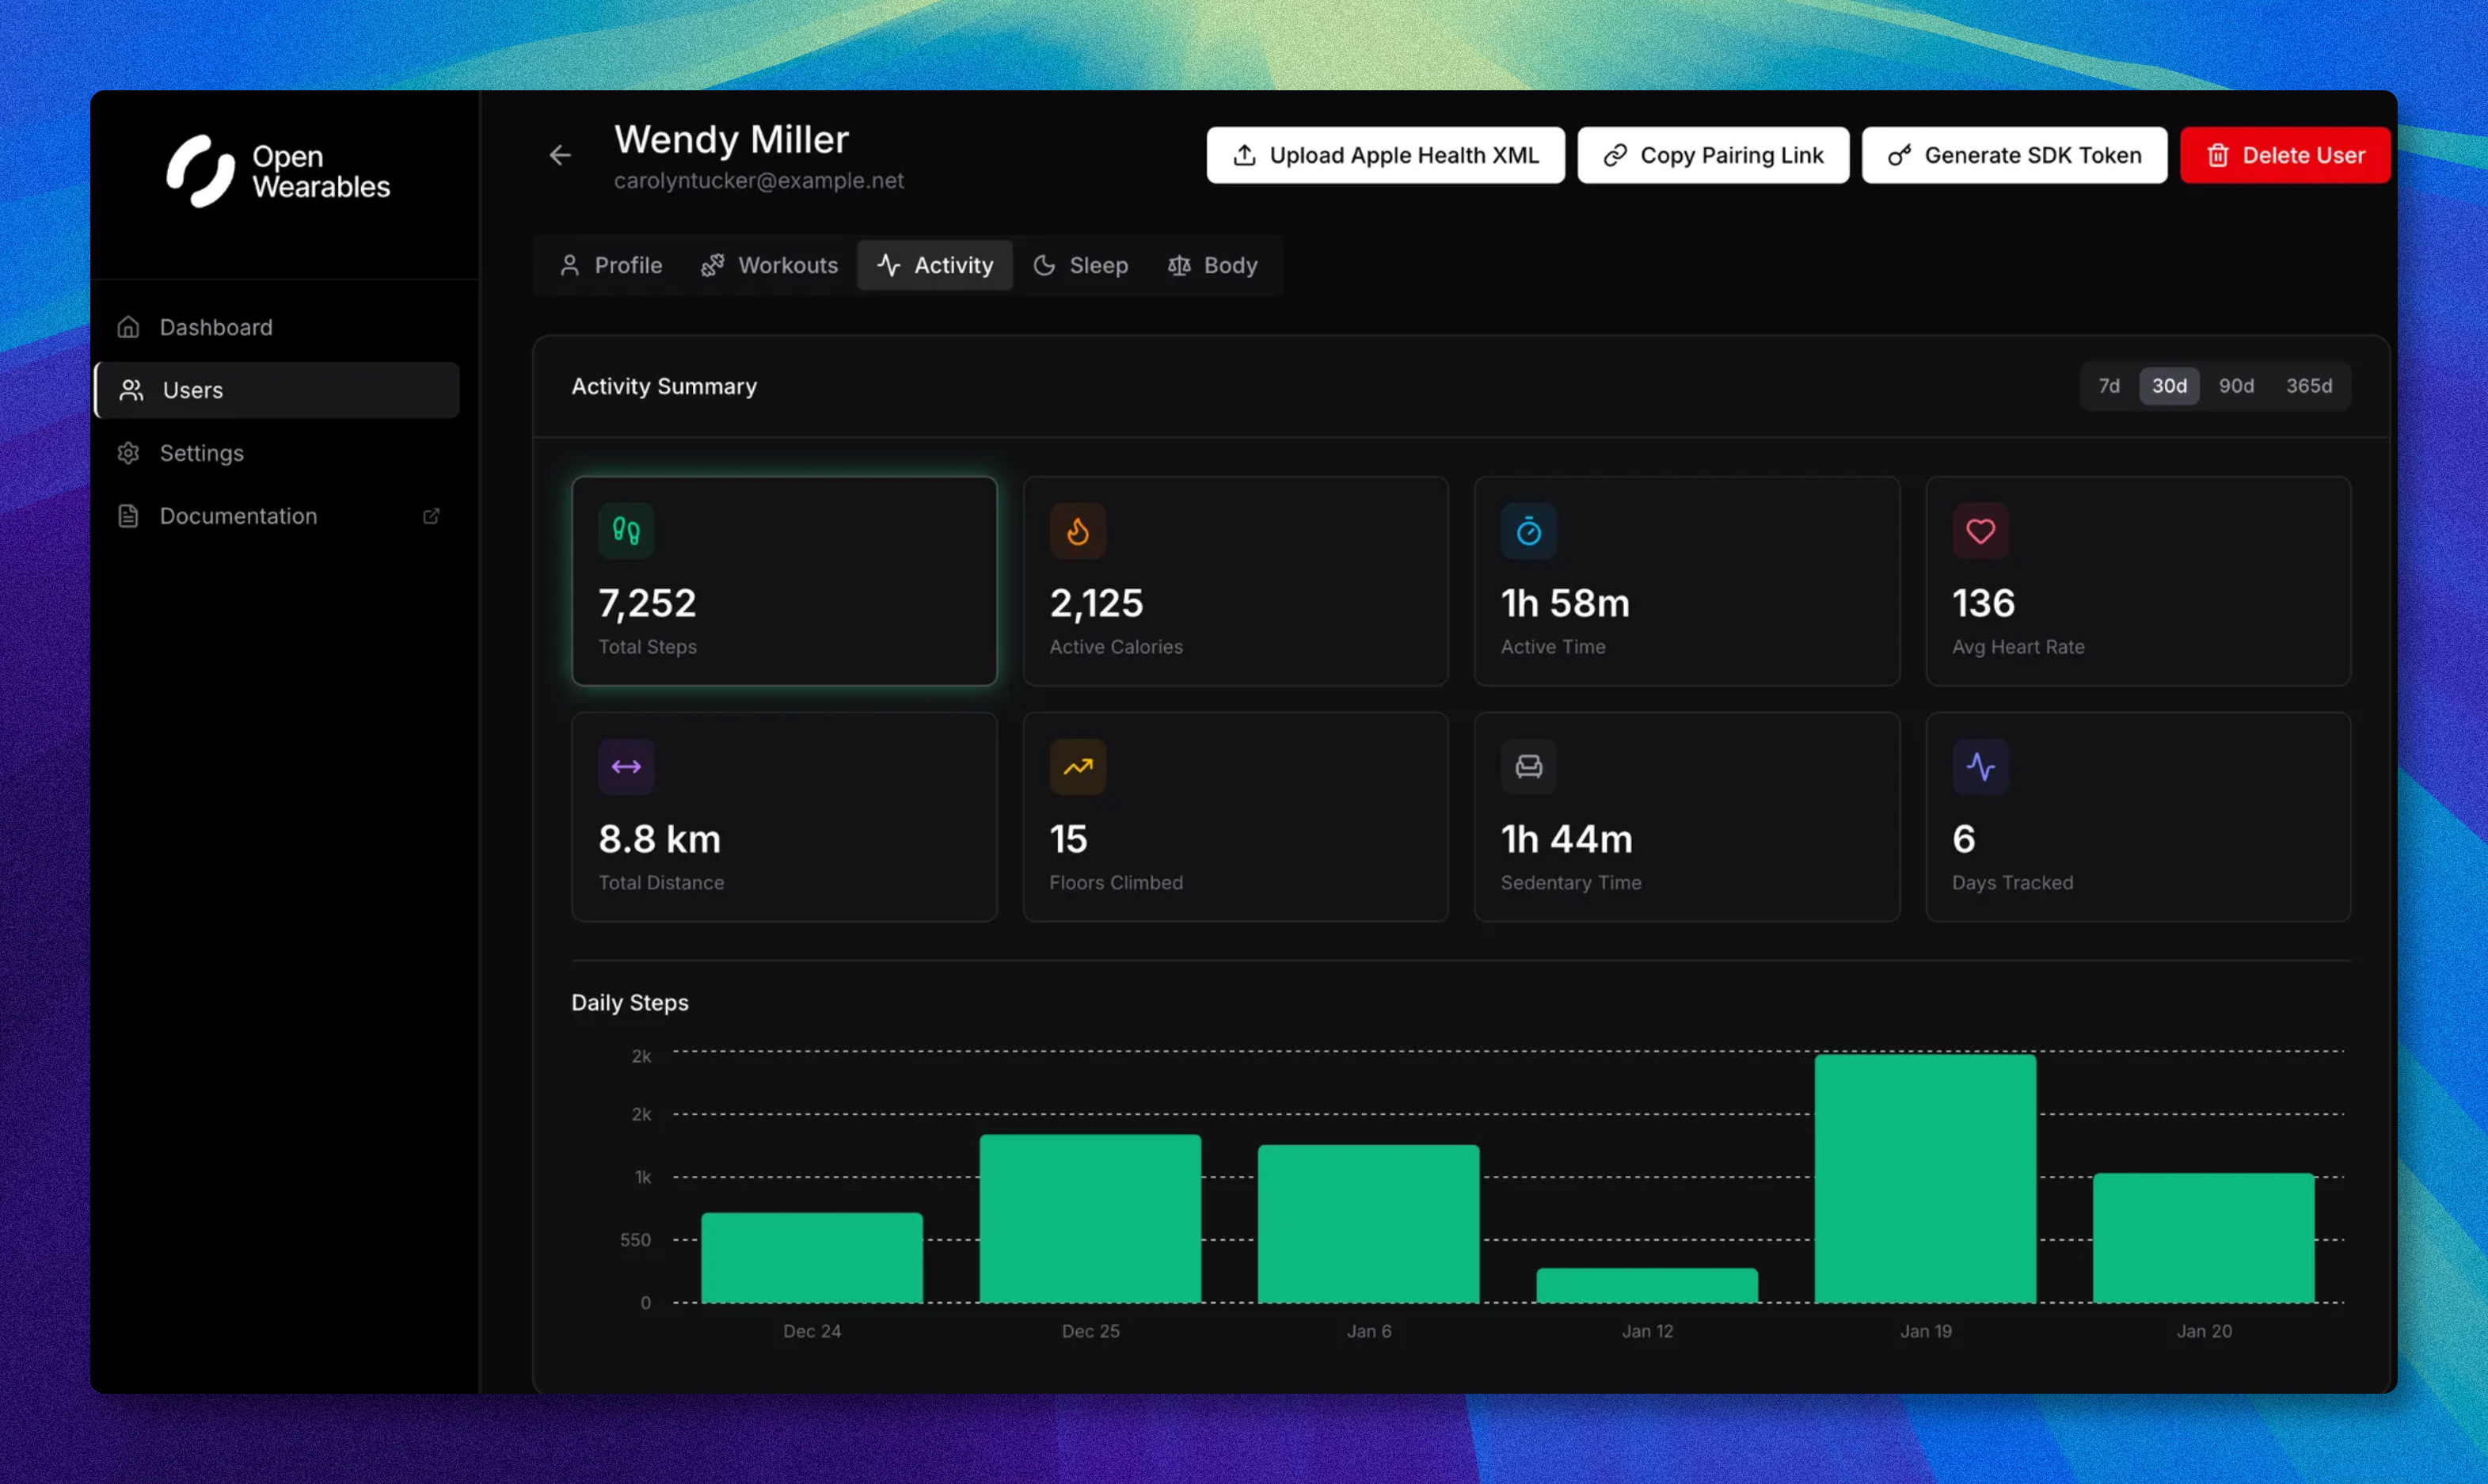Click the Delete User button
2488x1484 pixels.
tap(2285, 155)
